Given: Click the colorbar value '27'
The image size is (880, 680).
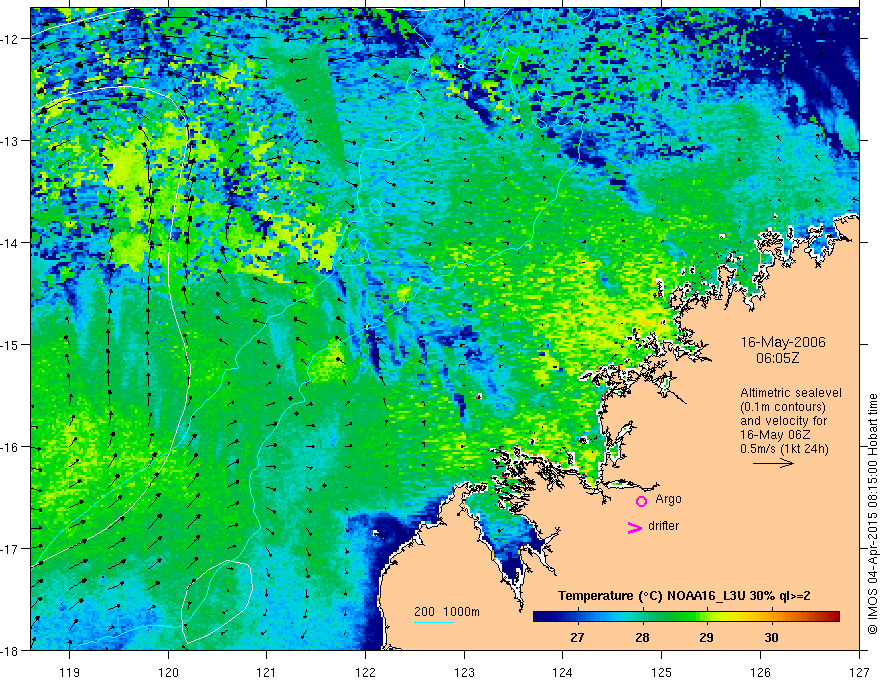Looking at the screenshot, I should 577,637.
